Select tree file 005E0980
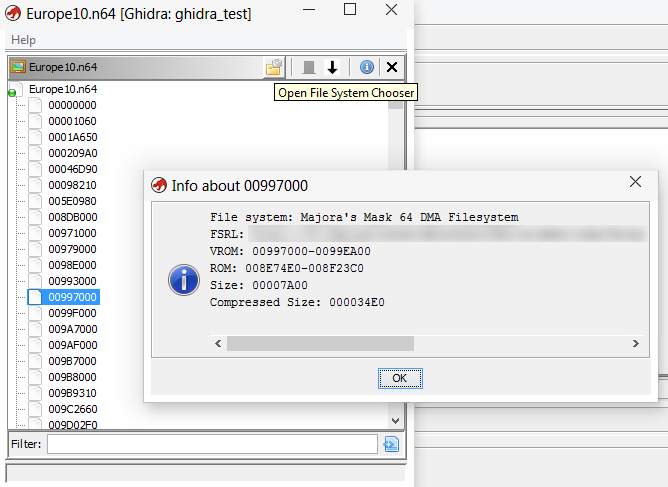This screenshot has width=668, height=487. click(72, 201)
